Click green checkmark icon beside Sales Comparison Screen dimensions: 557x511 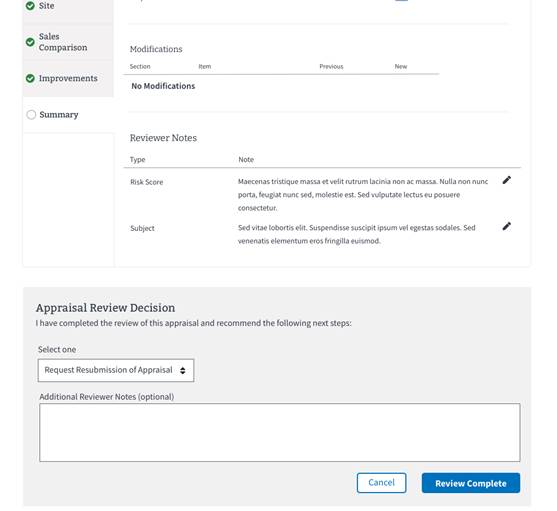click(x=30, y=42)
